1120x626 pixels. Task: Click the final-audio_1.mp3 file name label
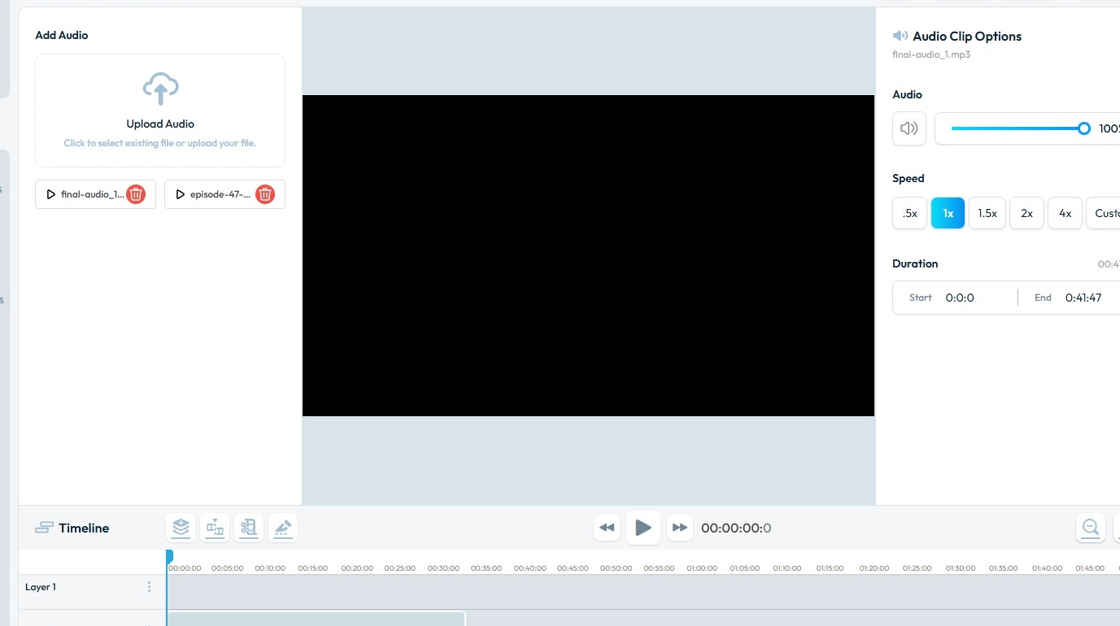tap(931, 54)
